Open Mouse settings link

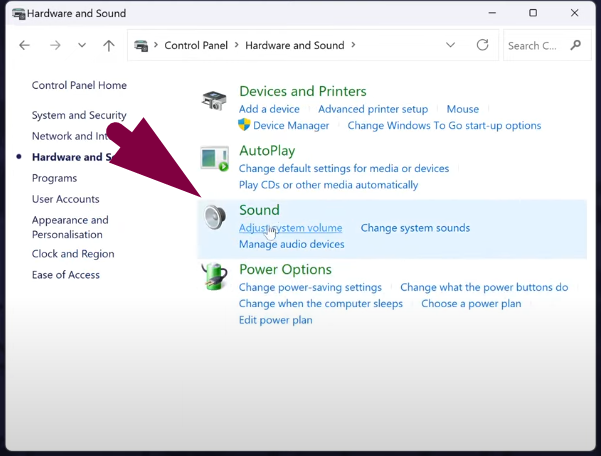click(463, 109)
